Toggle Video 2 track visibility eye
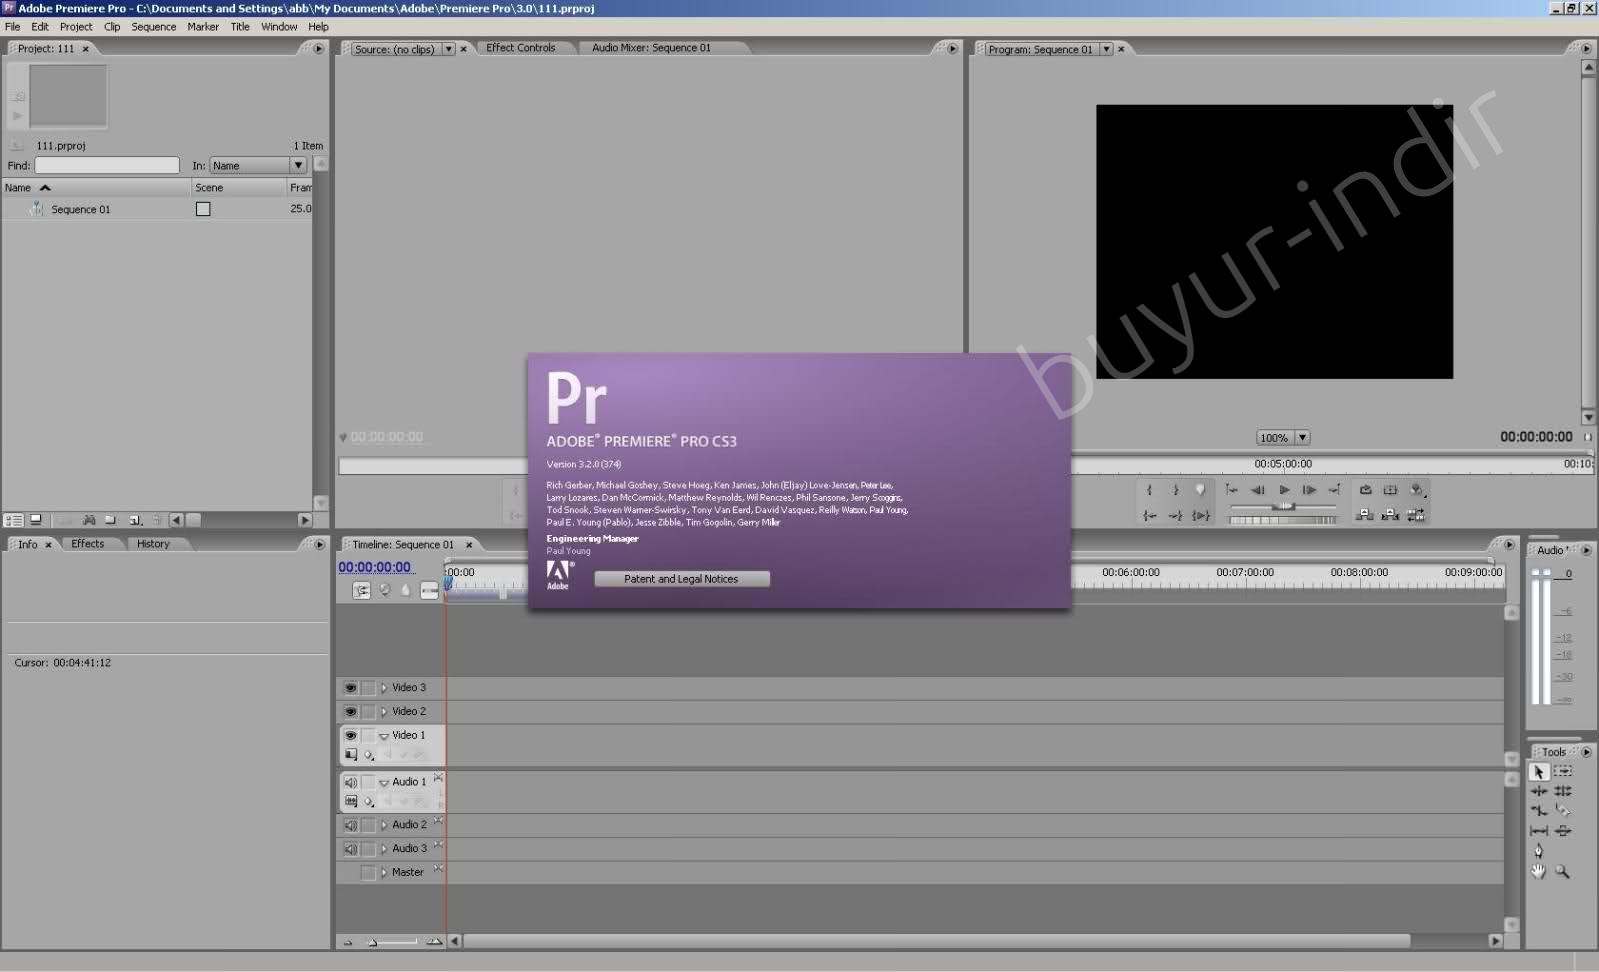Image resolution: width=1599 pixels, height=972 pixels. point(350,712)
